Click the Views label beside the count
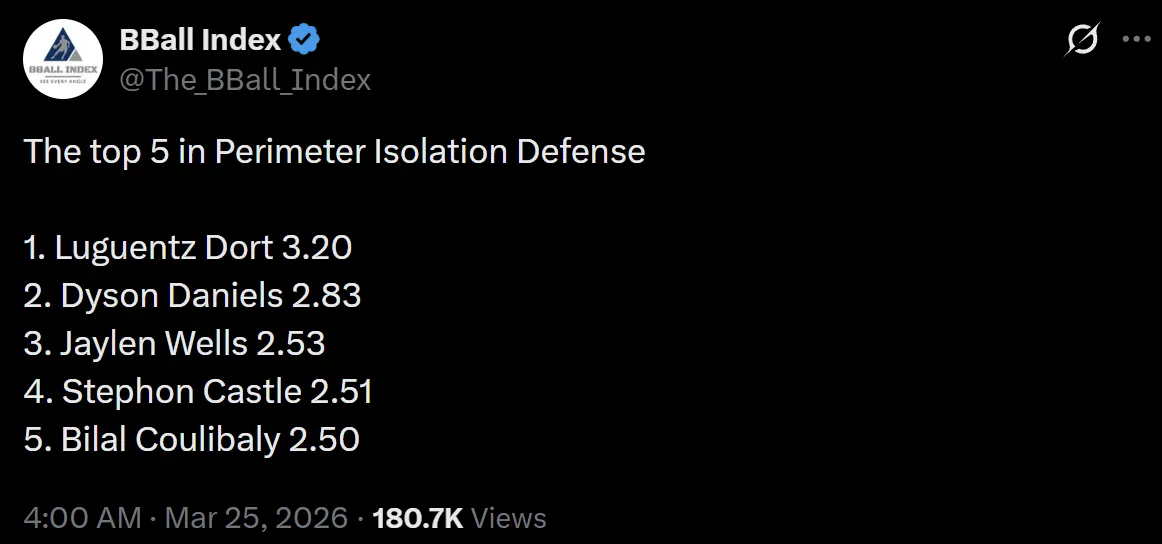The image size is (1162, 544). pyautogui.click(x=509, y=518)
